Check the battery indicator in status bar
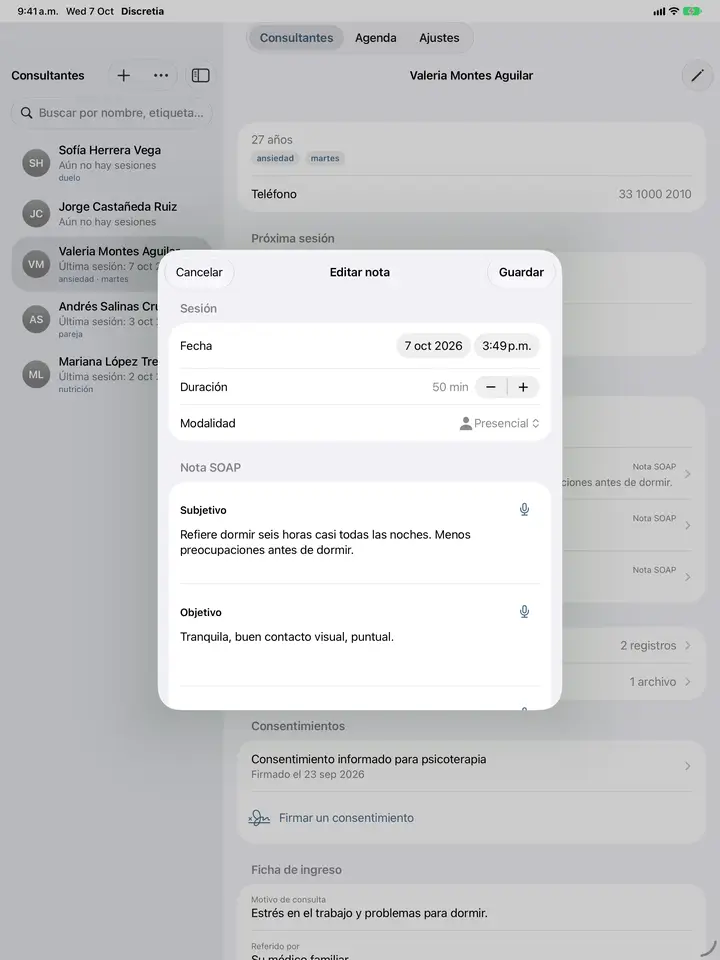The width and height of the screenshot is (720, 960). tap(692, 11)
